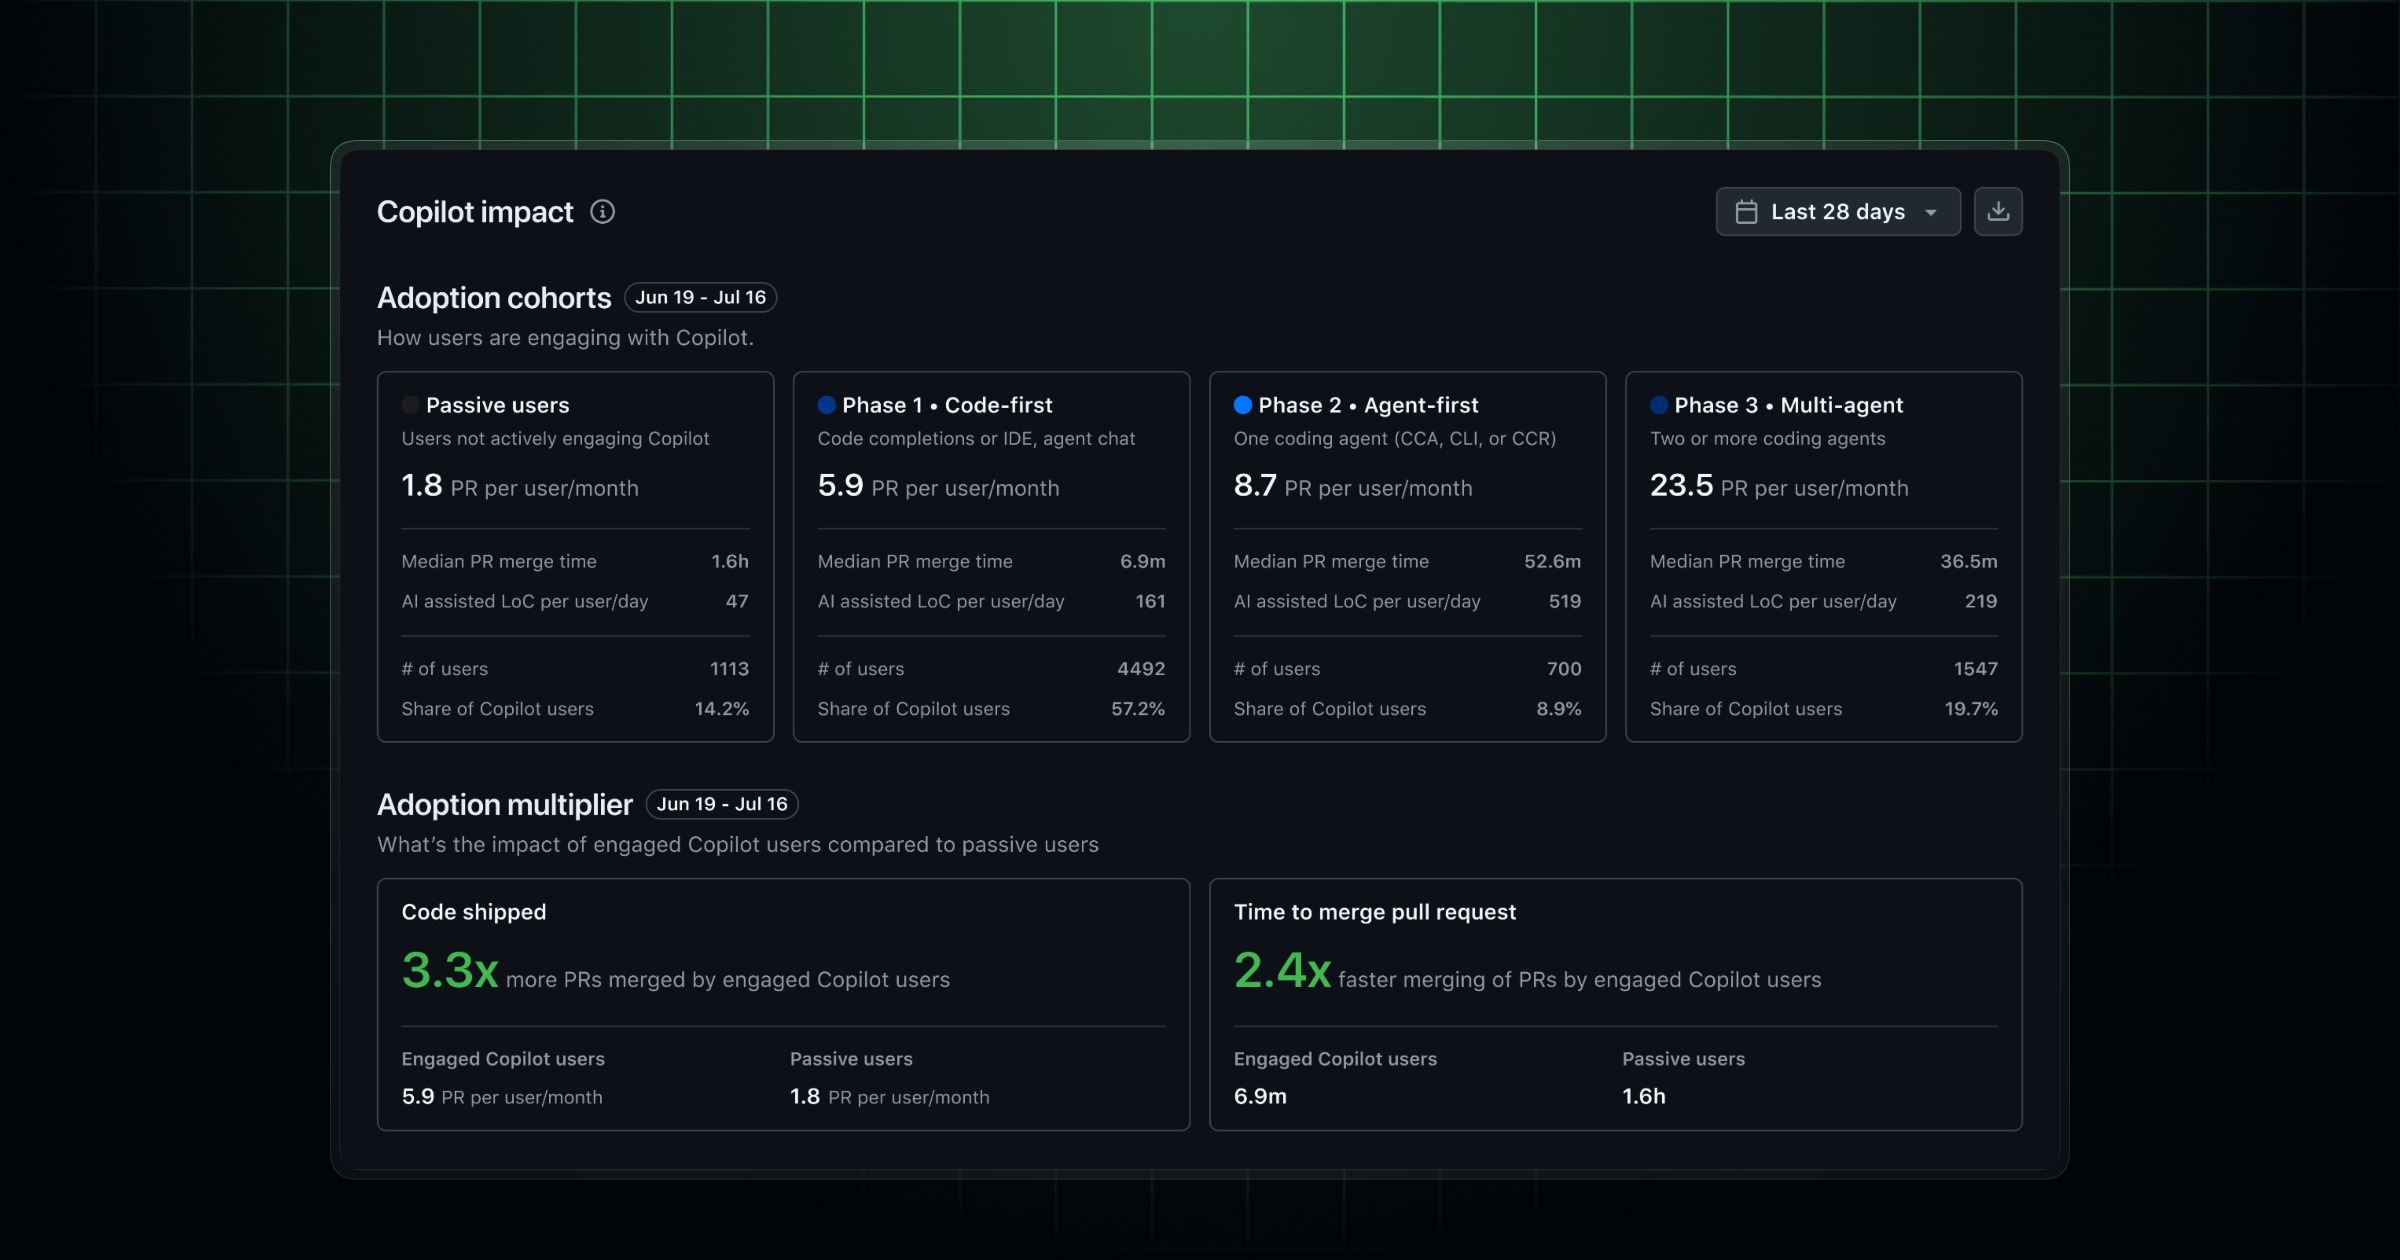
Task: Click the green 2.4x multiplier
Action: coord(1282,970)
